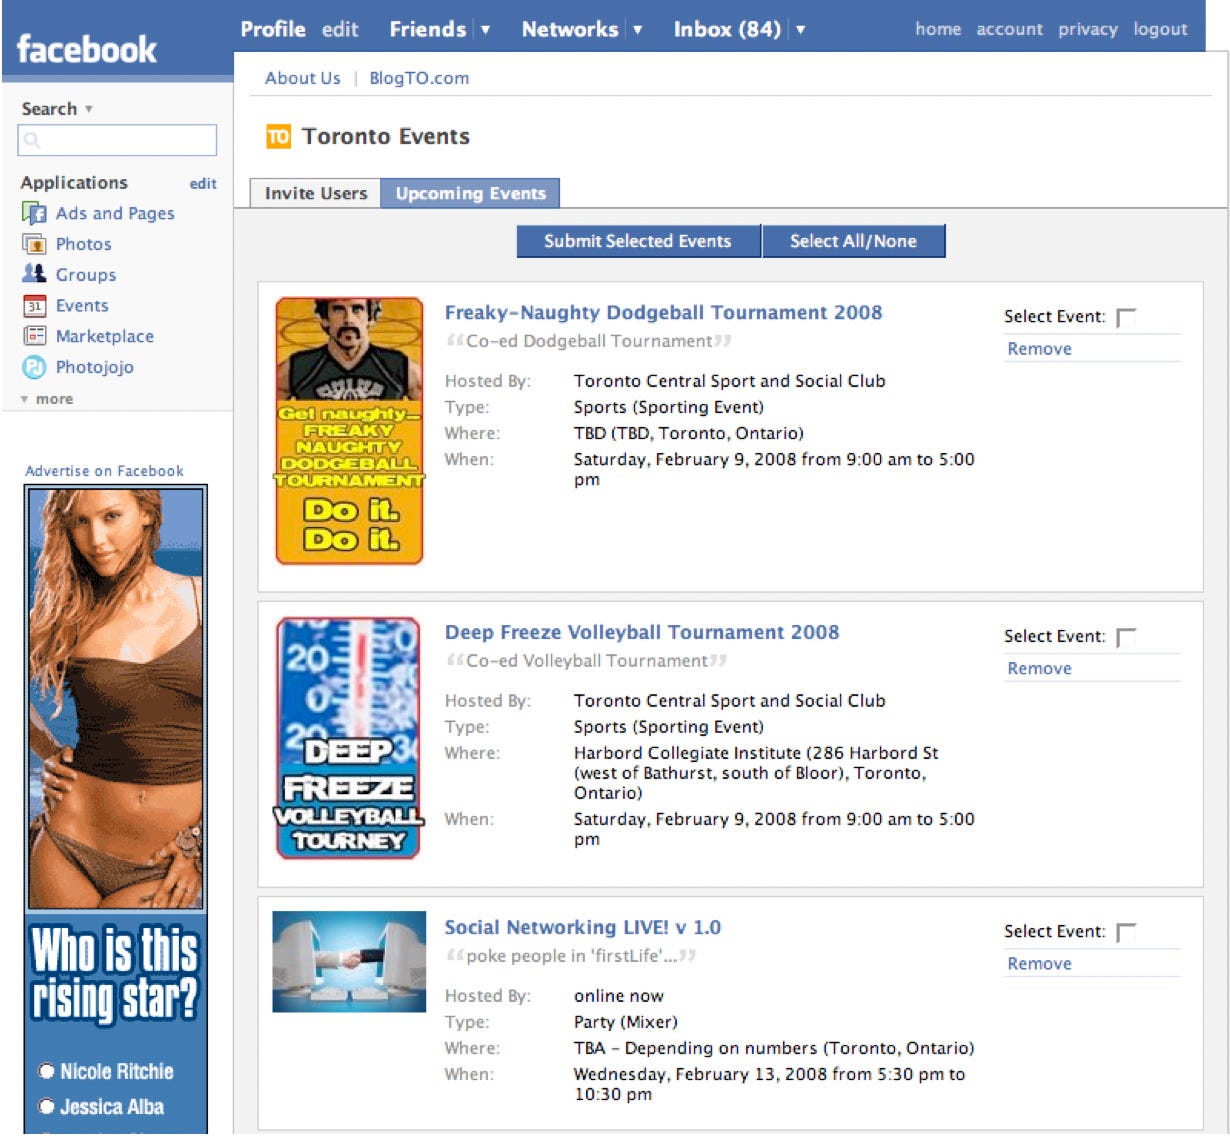Click the Submit Selected Events button
Image resolution: width=1230 pixels, height=1138 pixels.
click(638, 241)
